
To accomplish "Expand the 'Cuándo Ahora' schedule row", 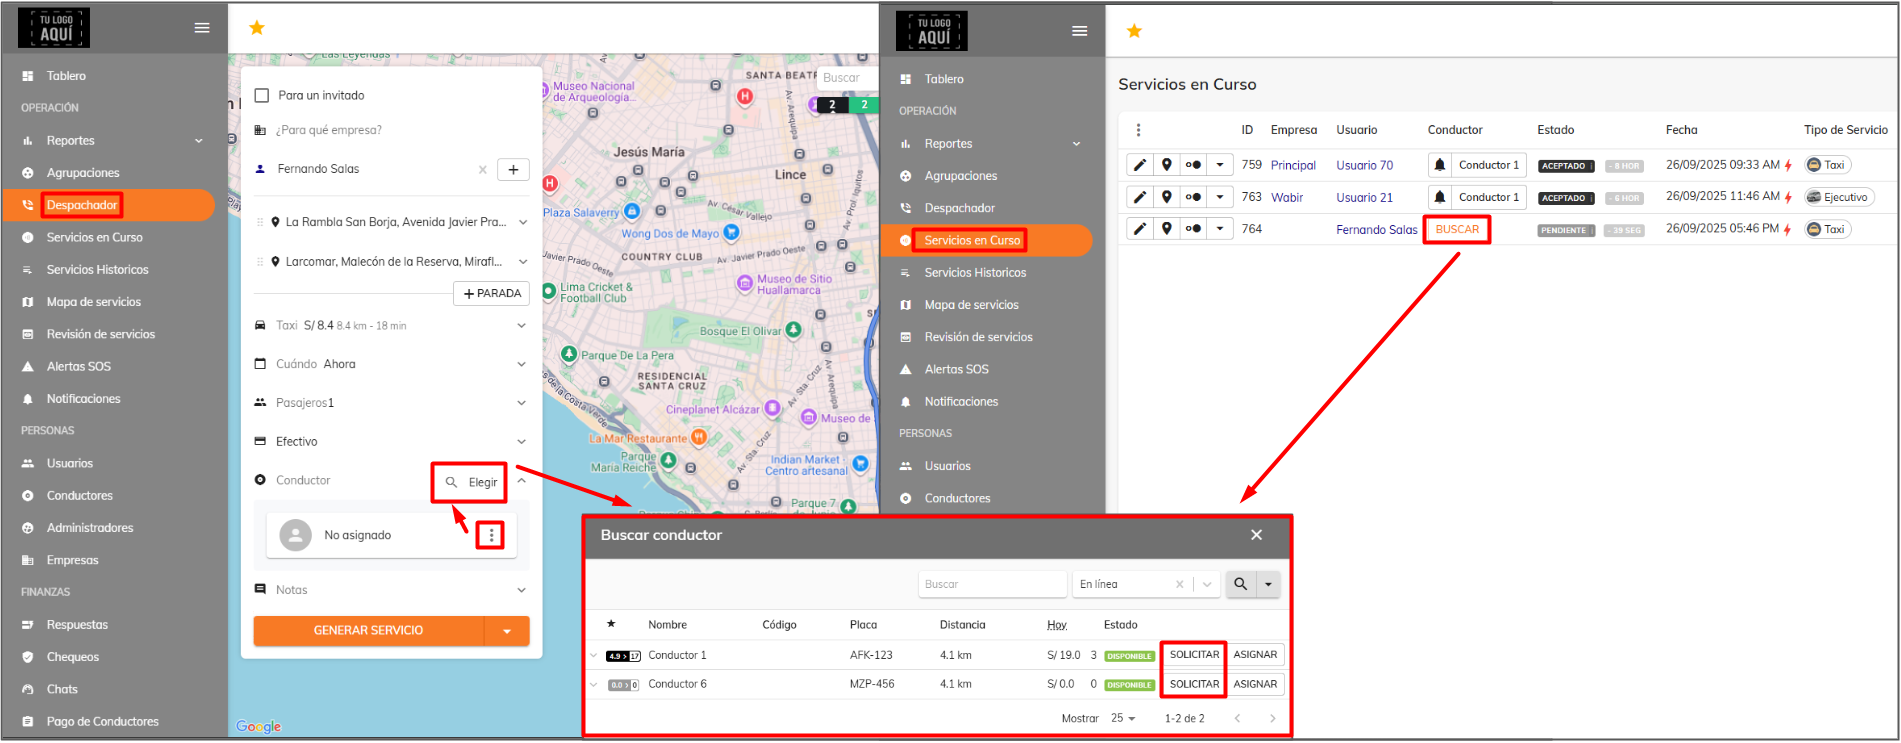I will pyautogui.click(x=521, y=364).
